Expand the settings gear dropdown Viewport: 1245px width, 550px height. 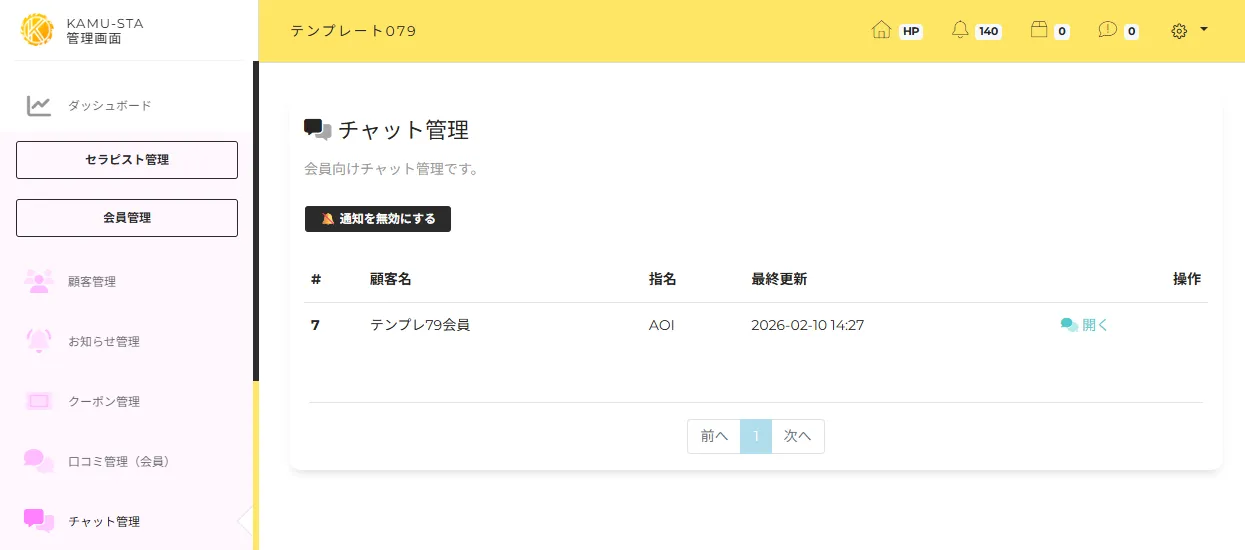(1189, 31)
